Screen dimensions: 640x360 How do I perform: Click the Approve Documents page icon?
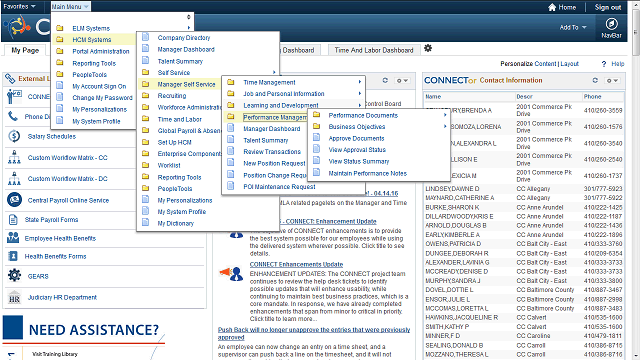pos(317,138)
